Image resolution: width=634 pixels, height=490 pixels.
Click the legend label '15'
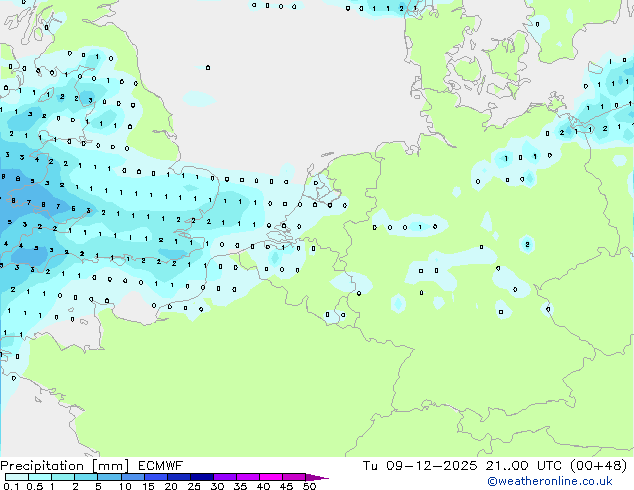[148, 486]
